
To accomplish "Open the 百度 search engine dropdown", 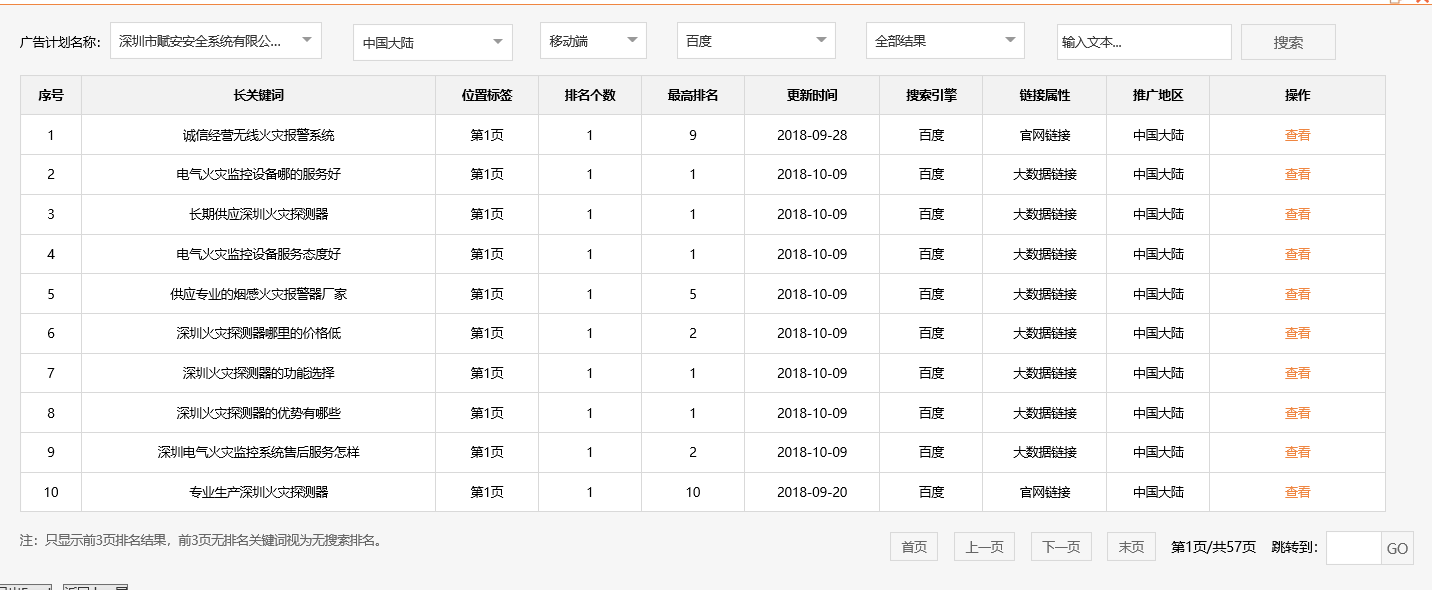I will point(755,40).
